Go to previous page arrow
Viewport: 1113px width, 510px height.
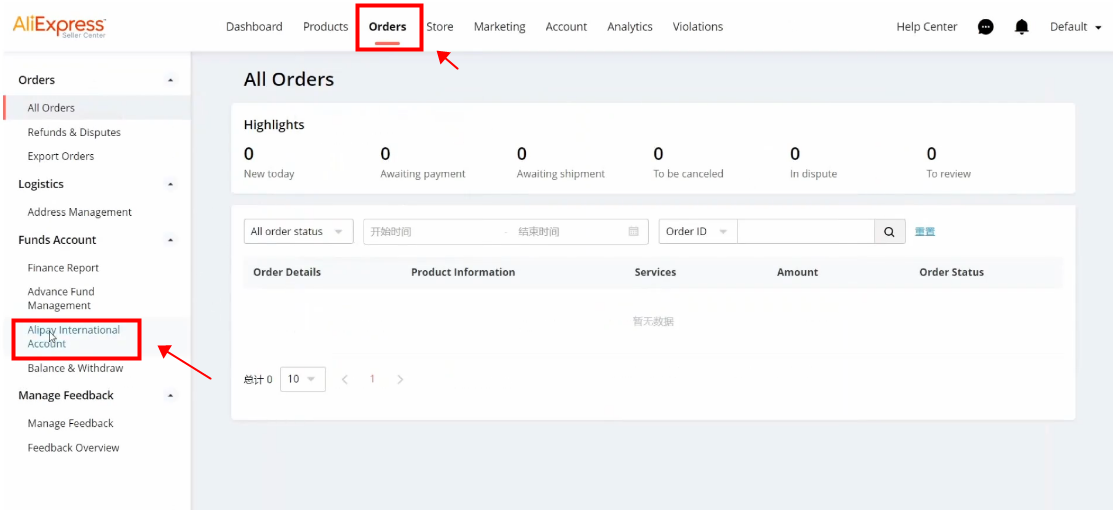click(x=345, y=379)
